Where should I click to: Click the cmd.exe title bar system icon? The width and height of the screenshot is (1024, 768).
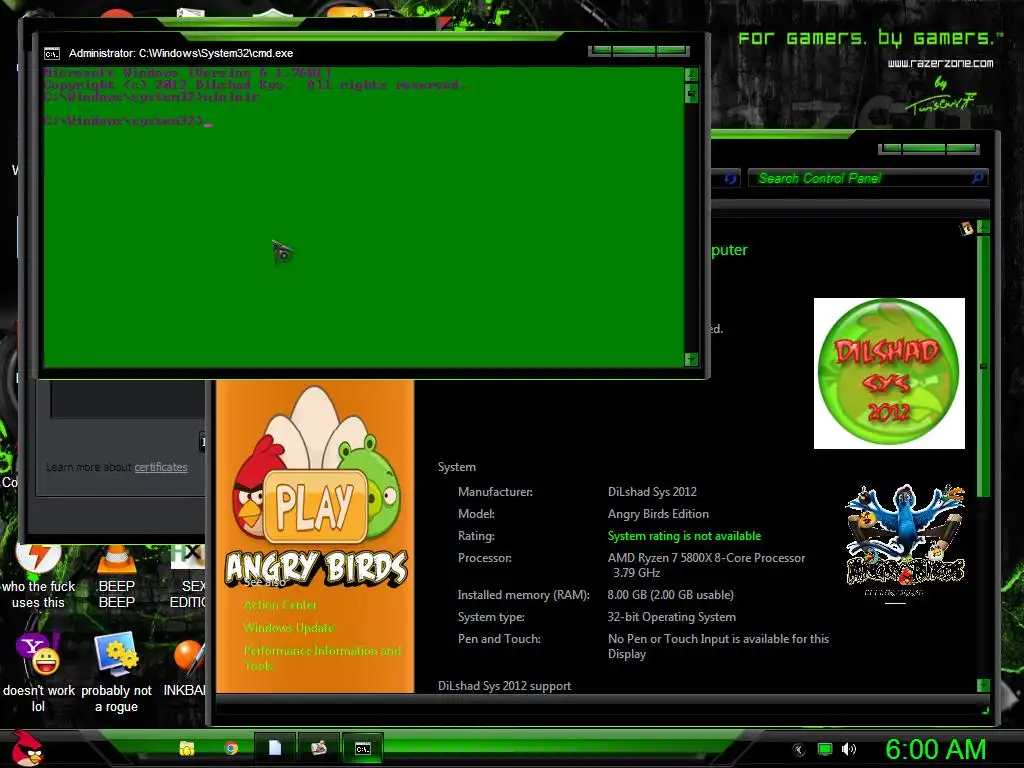[52, 54]
